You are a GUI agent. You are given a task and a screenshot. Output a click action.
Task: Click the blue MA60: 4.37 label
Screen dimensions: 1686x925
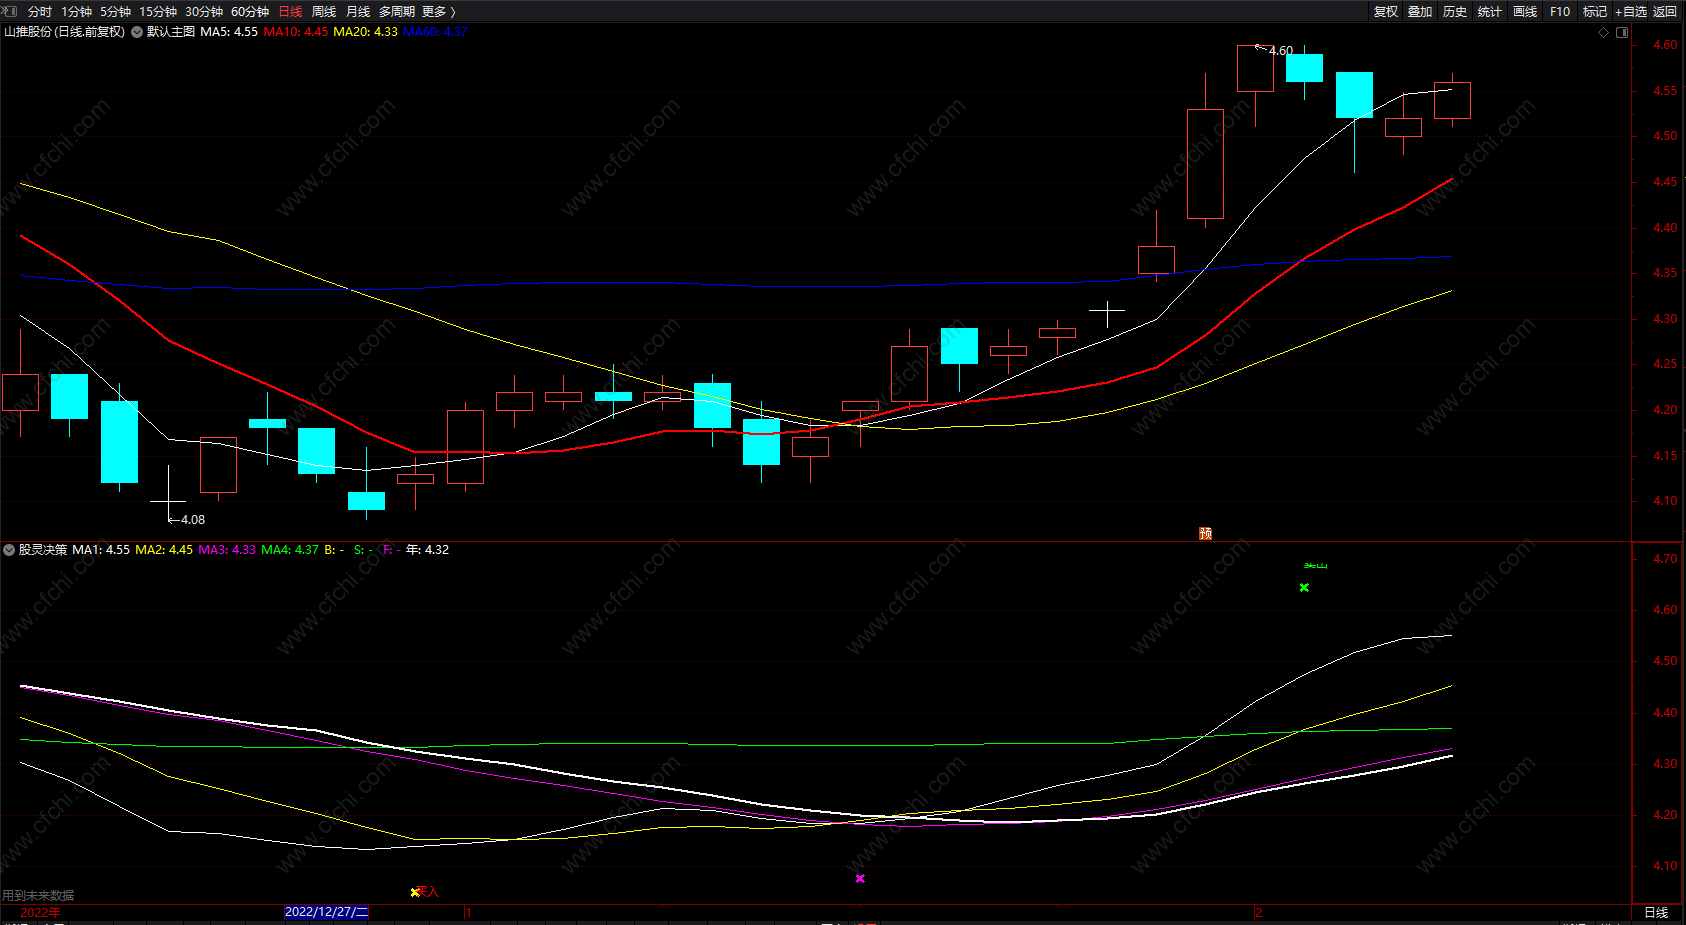pos(435,32)
